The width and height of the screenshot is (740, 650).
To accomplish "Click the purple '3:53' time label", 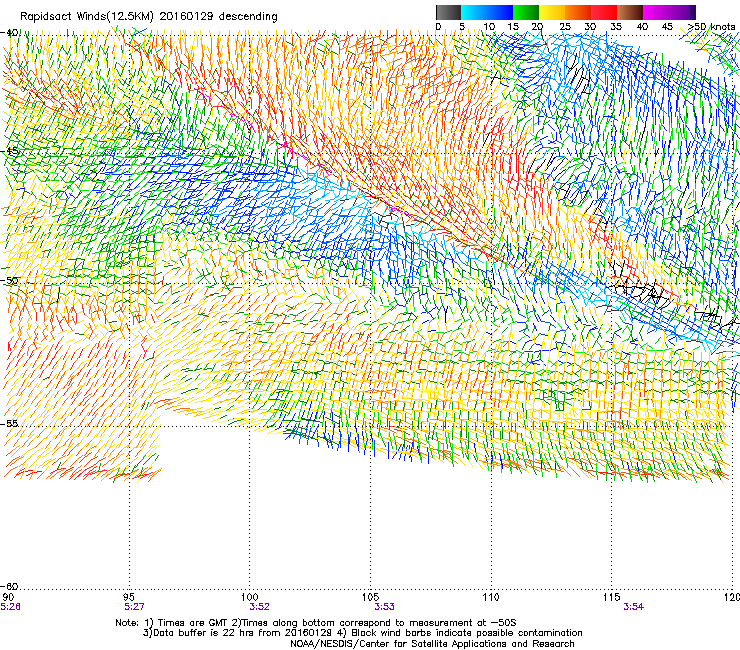I will [384, 607].
